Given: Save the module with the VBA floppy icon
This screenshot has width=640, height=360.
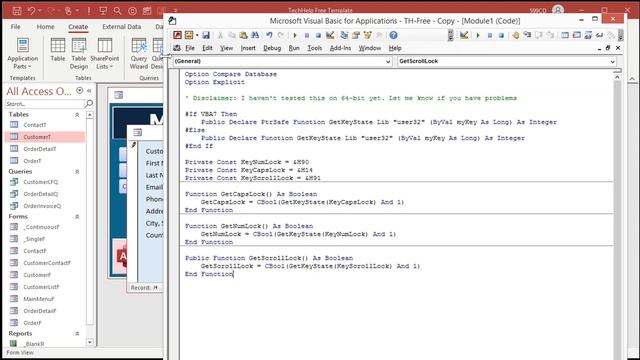Looking at the screenshot, I should click(x=206, y=35).
